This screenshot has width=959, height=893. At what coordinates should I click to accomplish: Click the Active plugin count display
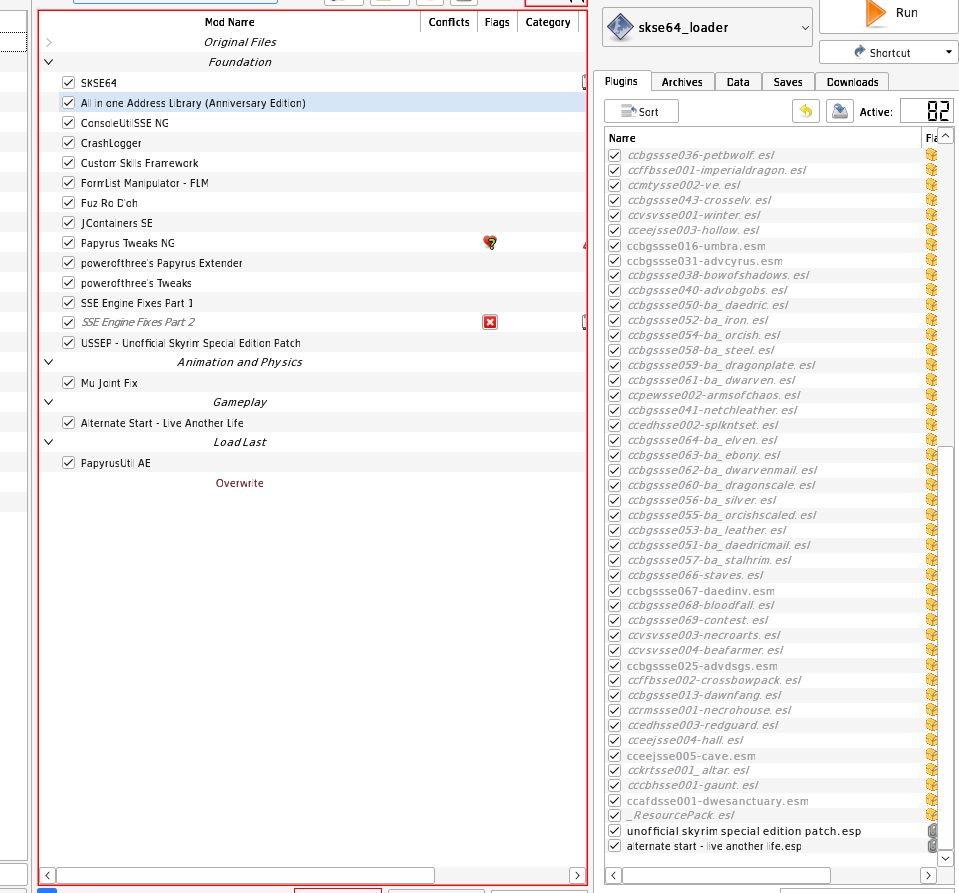(x=927, y=111)
